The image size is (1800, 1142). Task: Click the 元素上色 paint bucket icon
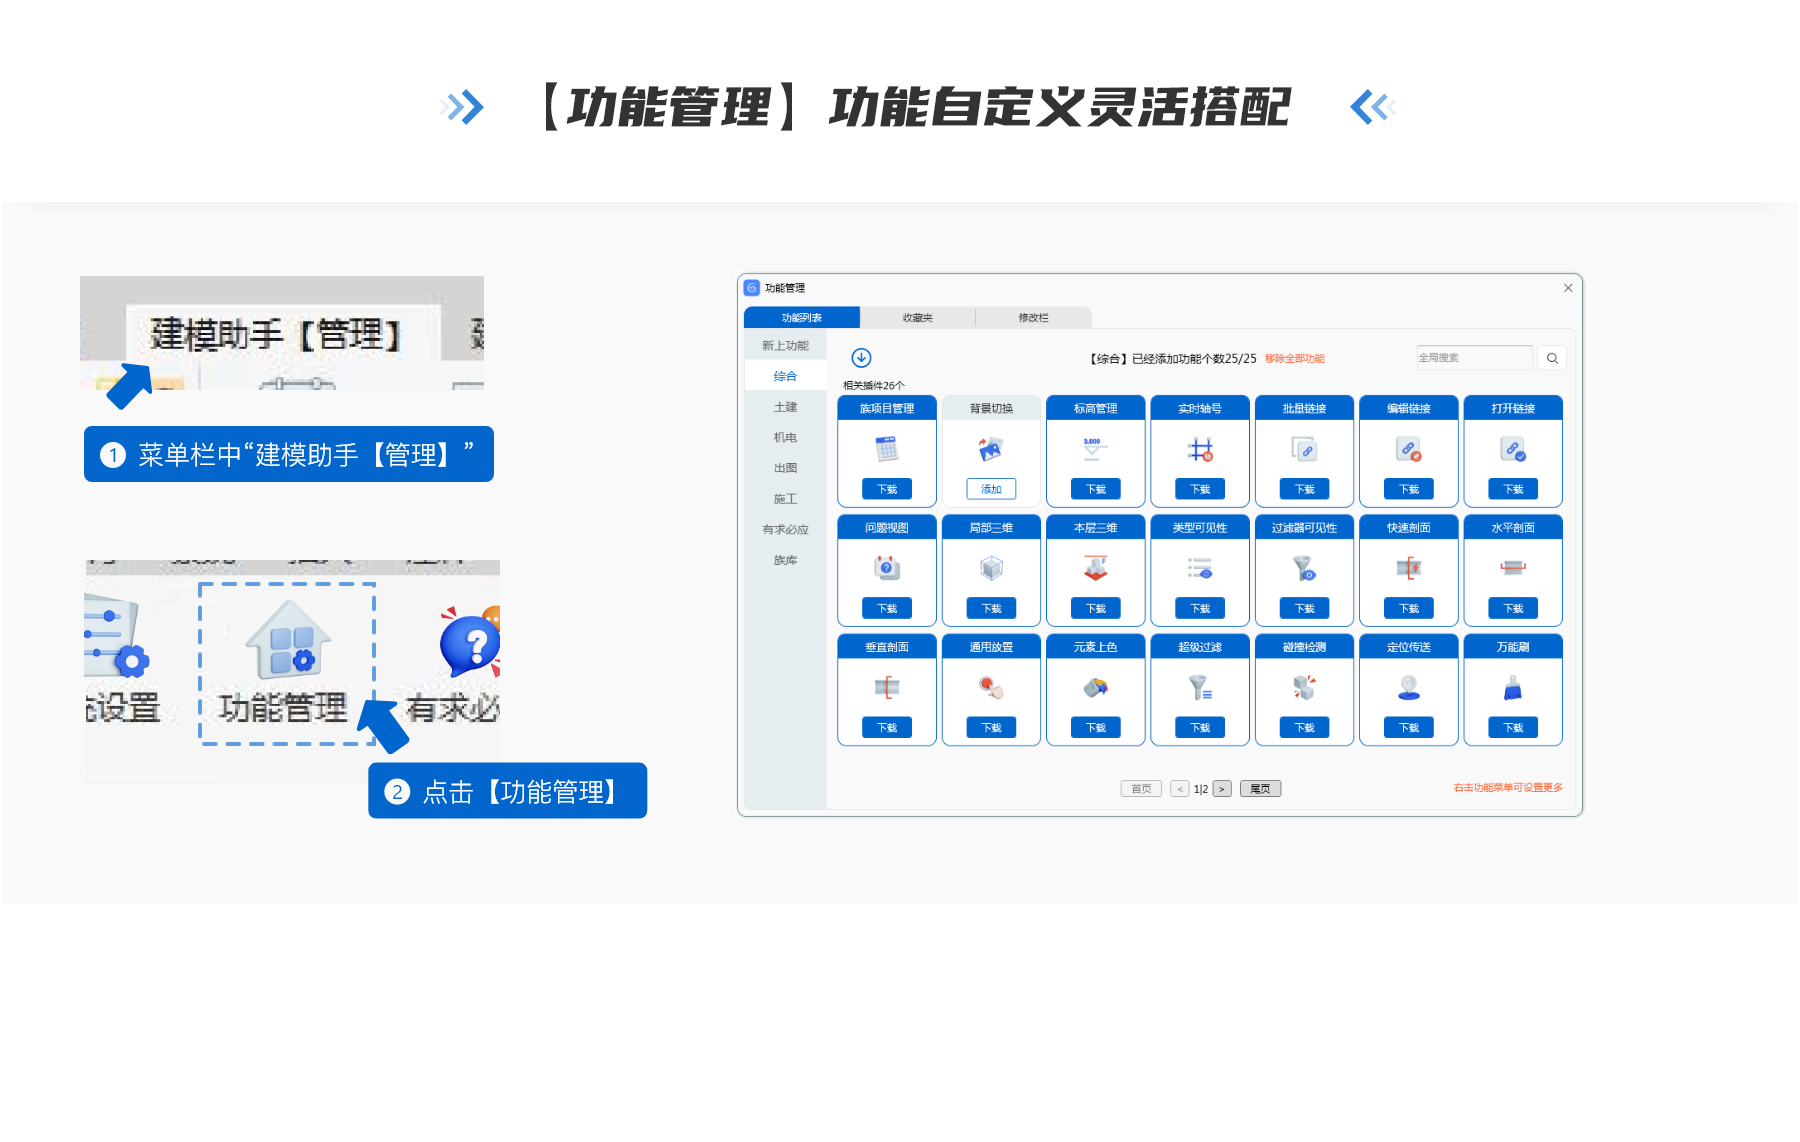(1095, 688)
